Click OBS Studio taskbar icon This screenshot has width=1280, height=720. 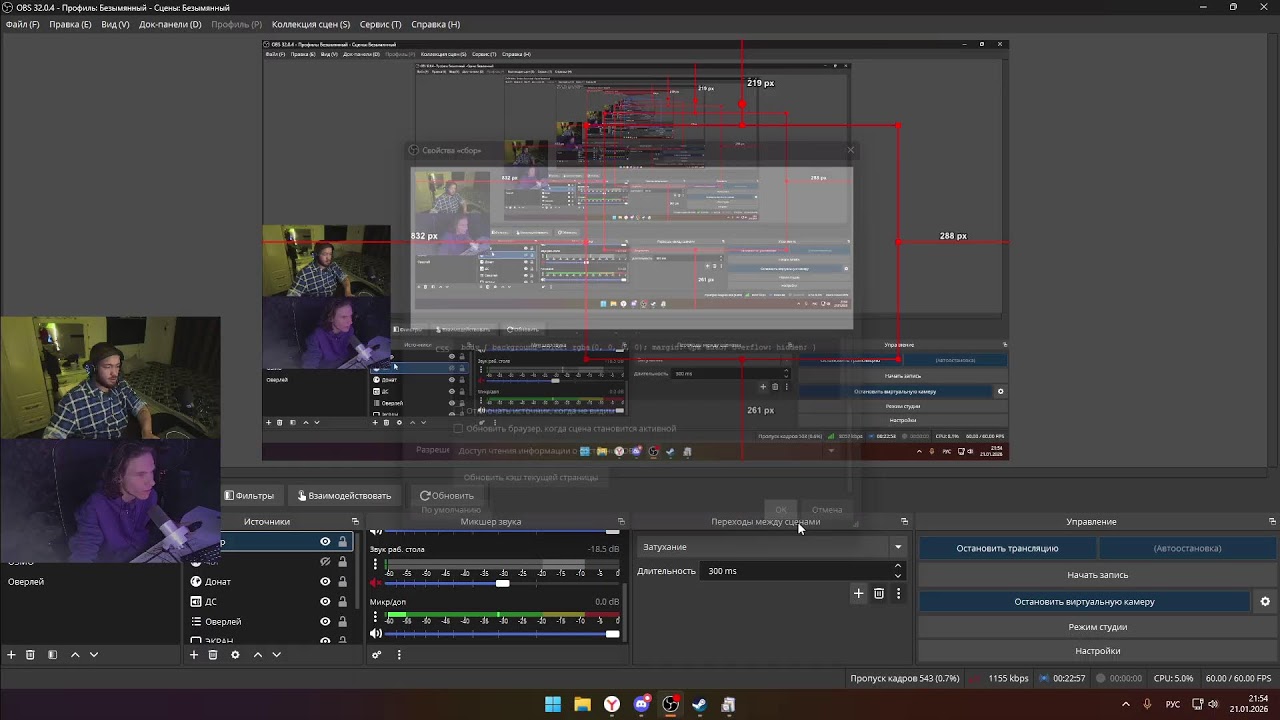point(670,705)
